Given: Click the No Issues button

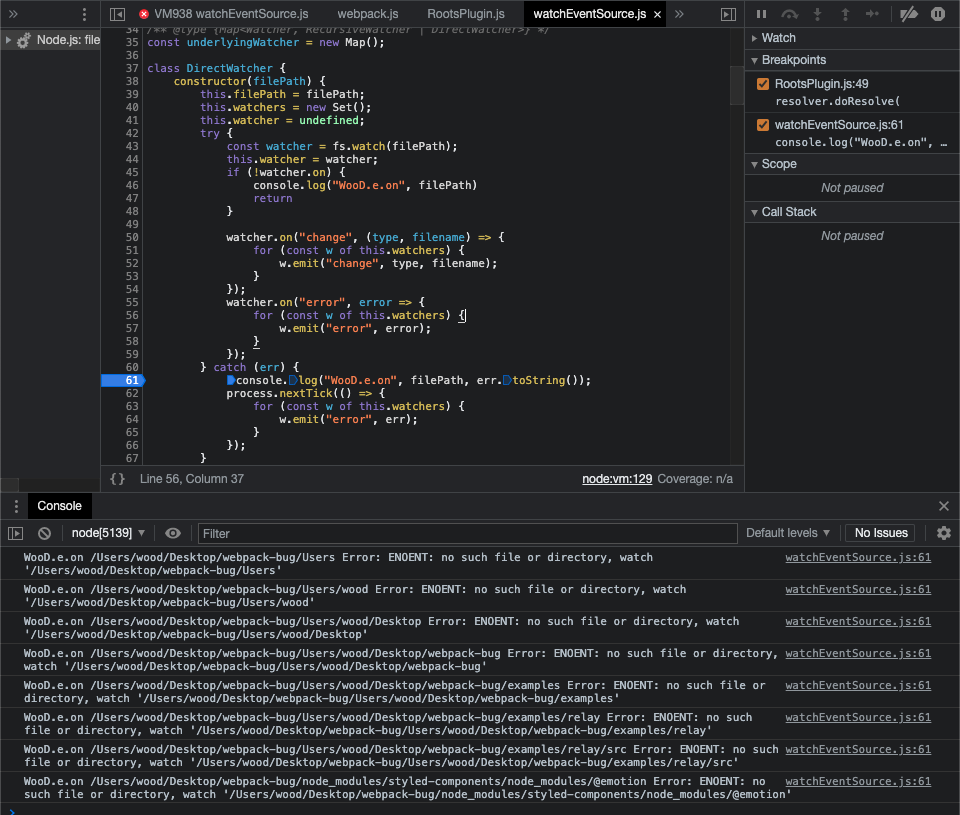Looking at the screenshot, I should (x=879, y=533).
